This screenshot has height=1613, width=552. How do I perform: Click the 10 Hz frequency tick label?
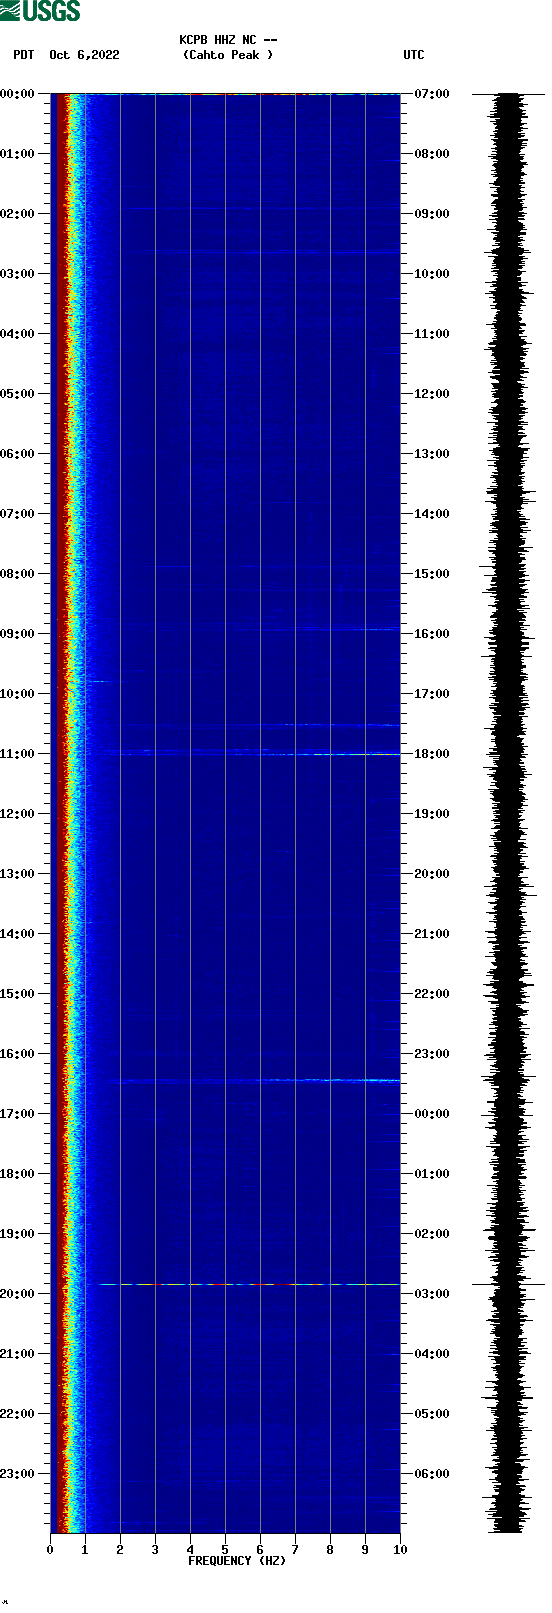point(400,1550)
